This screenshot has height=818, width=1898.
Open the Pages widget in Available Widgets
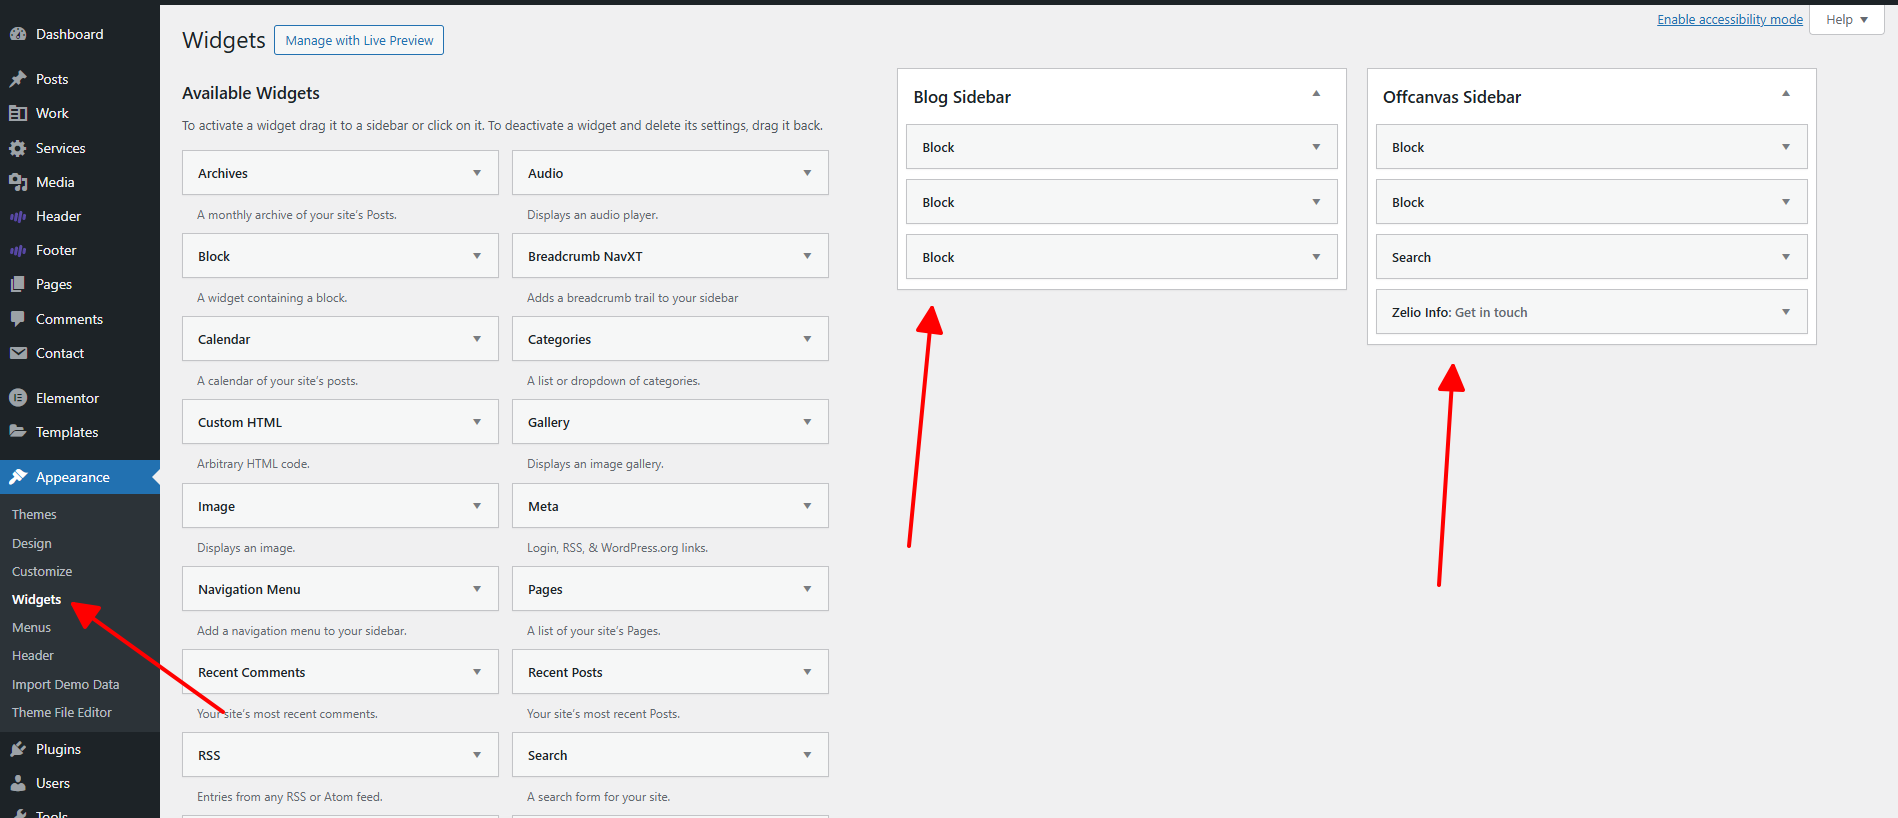[670, 589]
